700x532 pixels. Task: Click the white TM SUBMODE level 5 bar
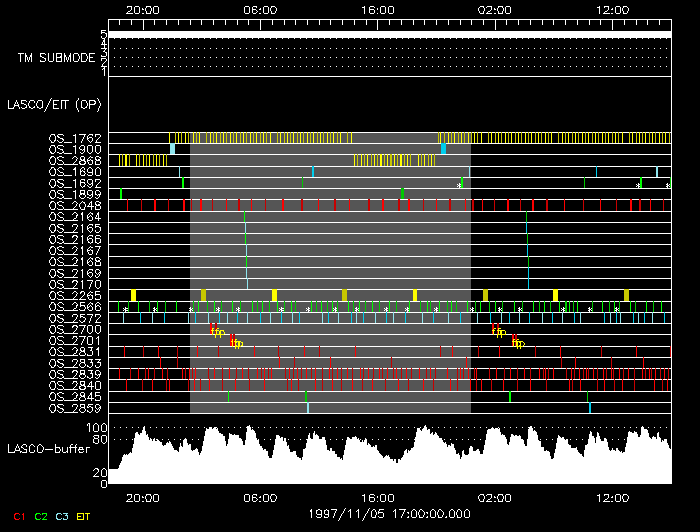[x=390, y=35]
